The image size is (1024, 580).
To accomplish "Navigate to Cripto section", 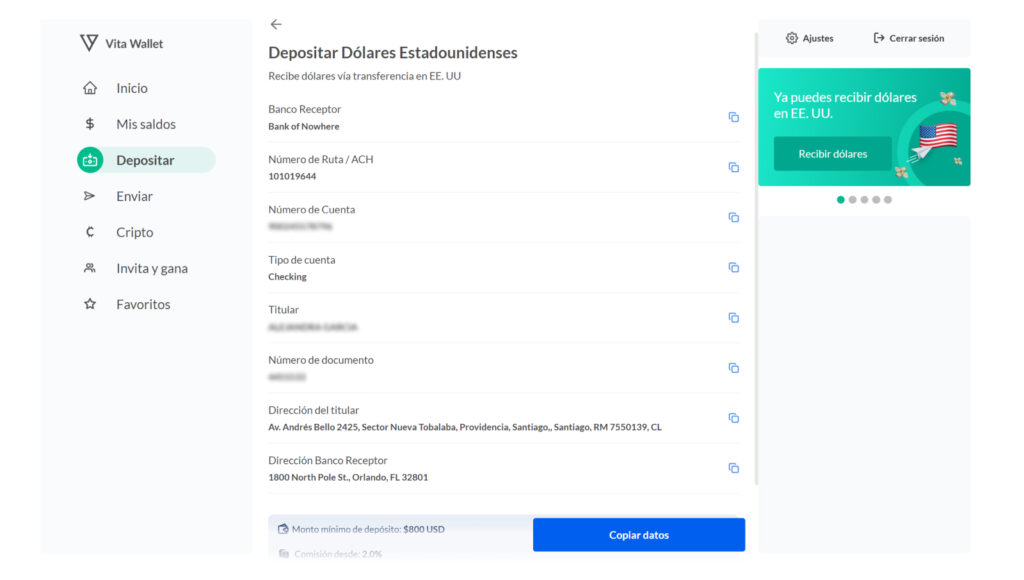I will [134, 232].
